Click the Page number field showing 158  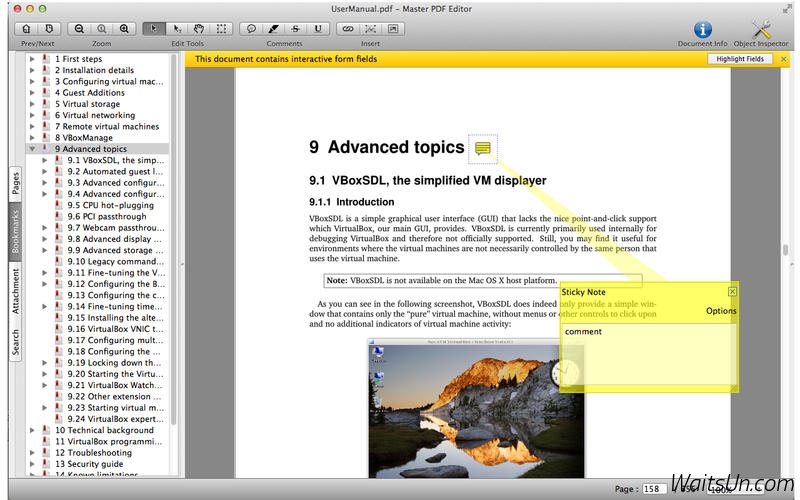click(x=654, y=489)
